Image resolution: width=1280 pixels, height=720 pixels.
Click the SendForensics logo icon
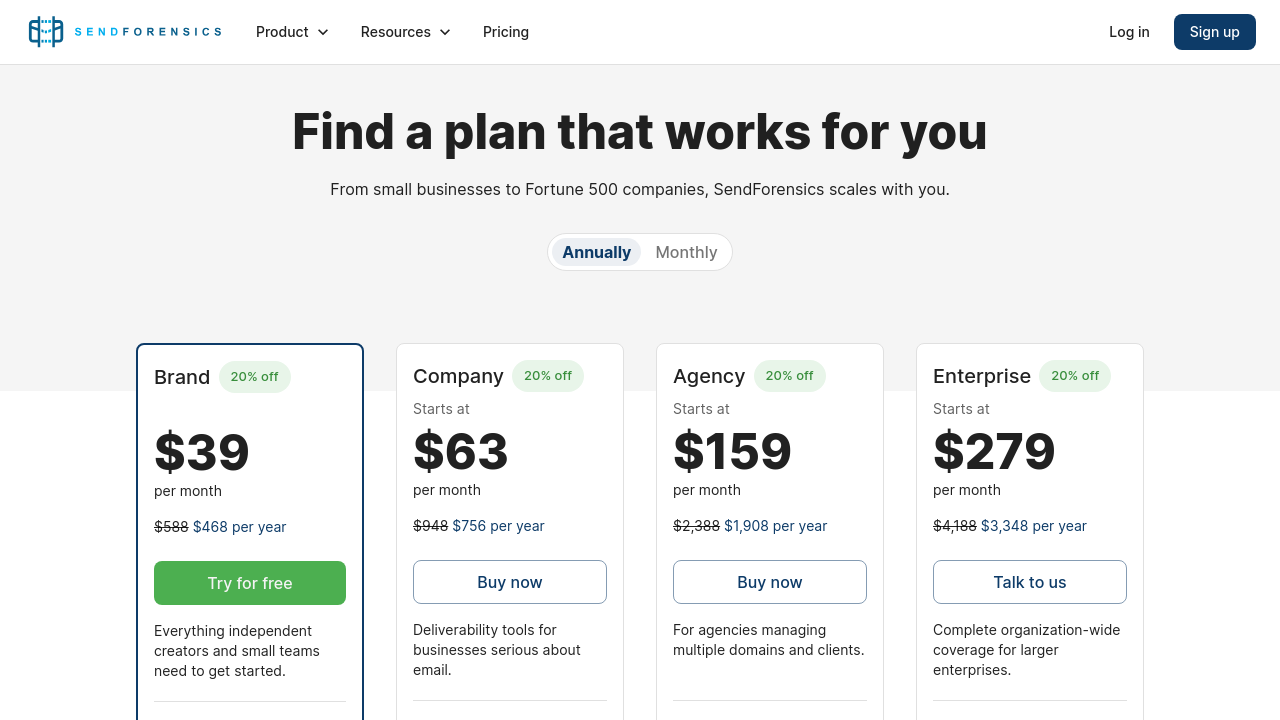tap(46, 32)
